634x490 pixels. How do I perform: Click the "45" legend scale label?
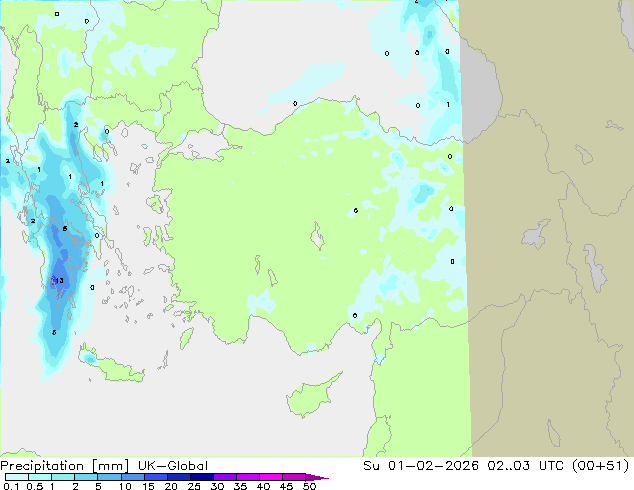pos(286,486)
